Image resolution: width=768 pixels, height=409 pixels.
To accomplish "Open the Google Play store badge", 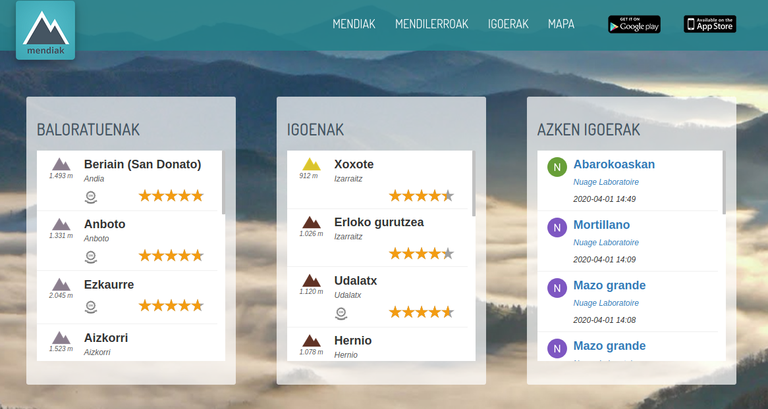I will tap(634, 24).
